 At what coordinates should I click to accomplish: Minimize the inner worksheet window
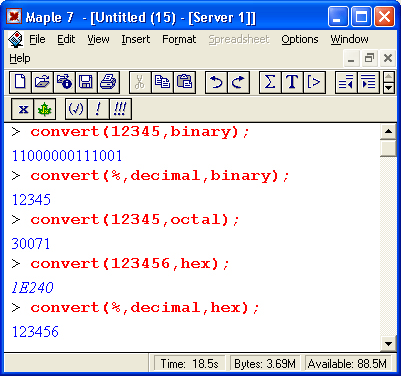351,59
